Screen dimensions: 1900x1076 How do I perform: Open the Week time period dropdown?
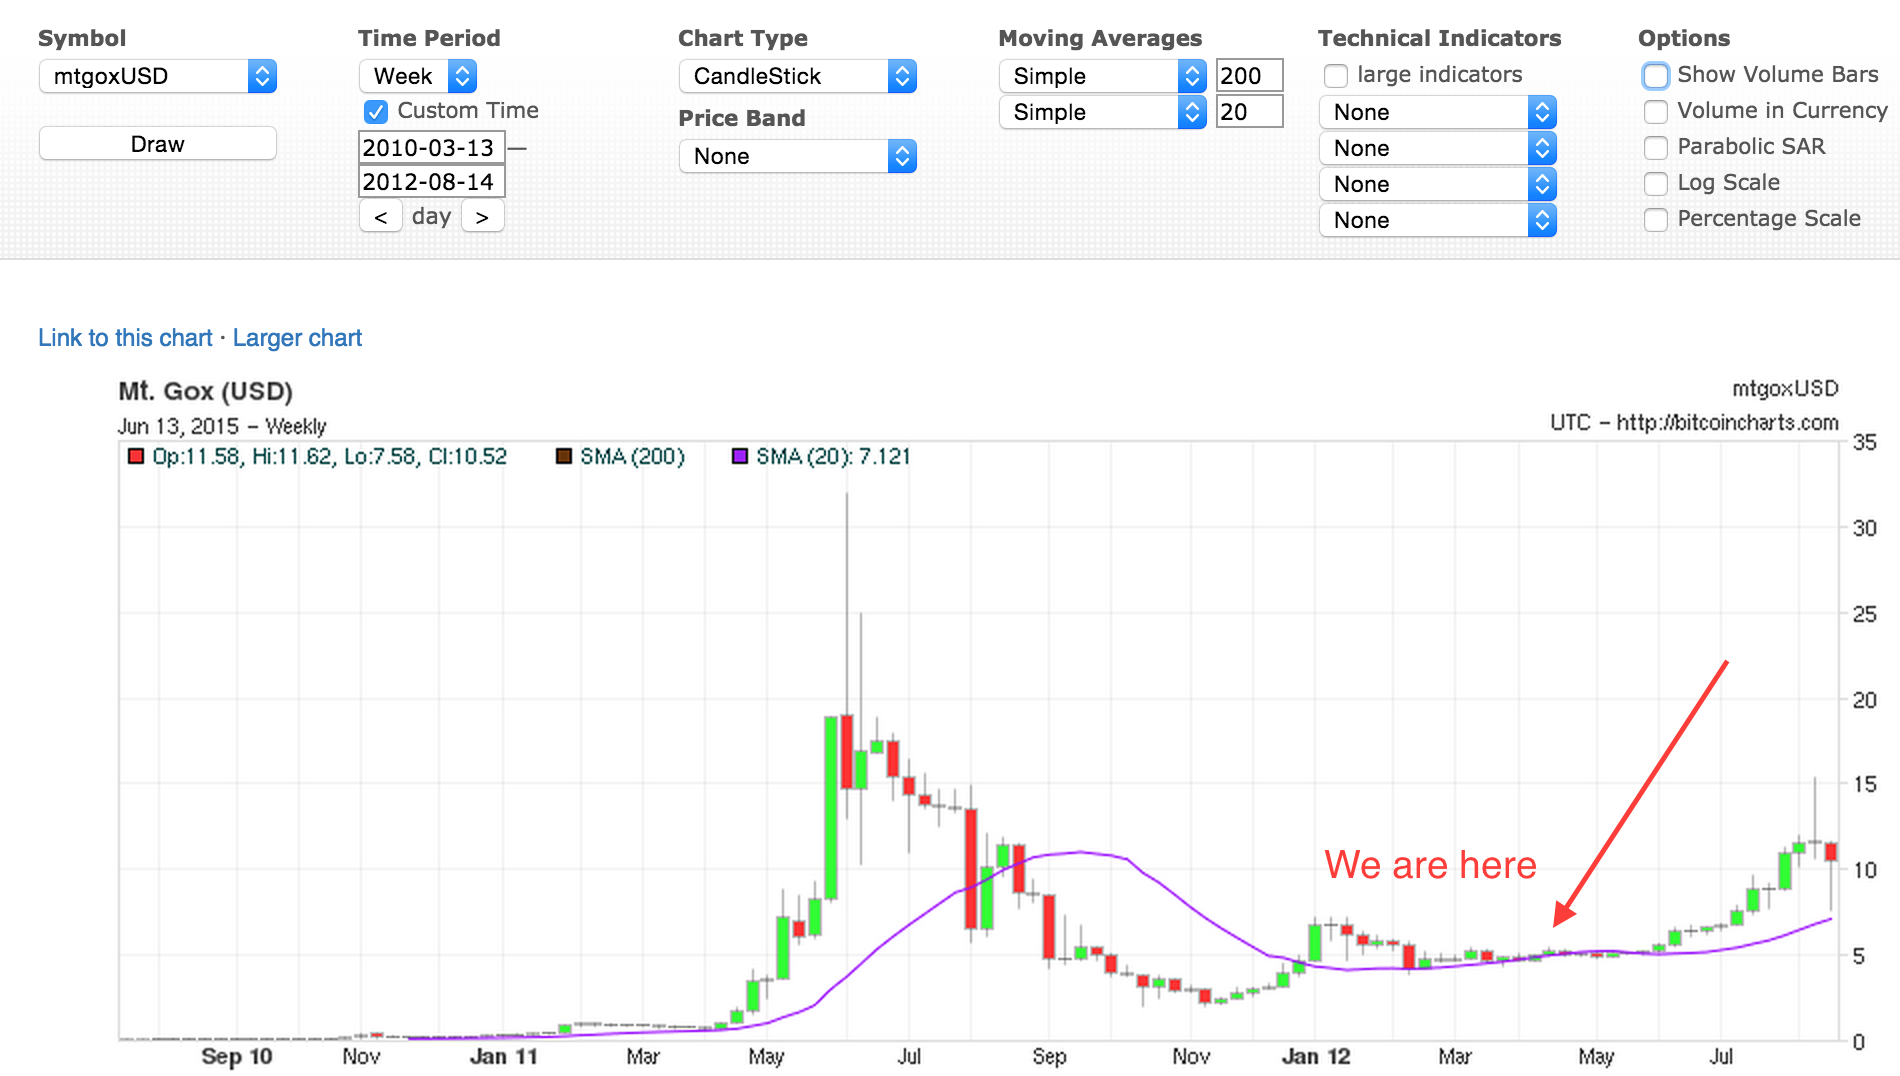click(x=418, y=76)
